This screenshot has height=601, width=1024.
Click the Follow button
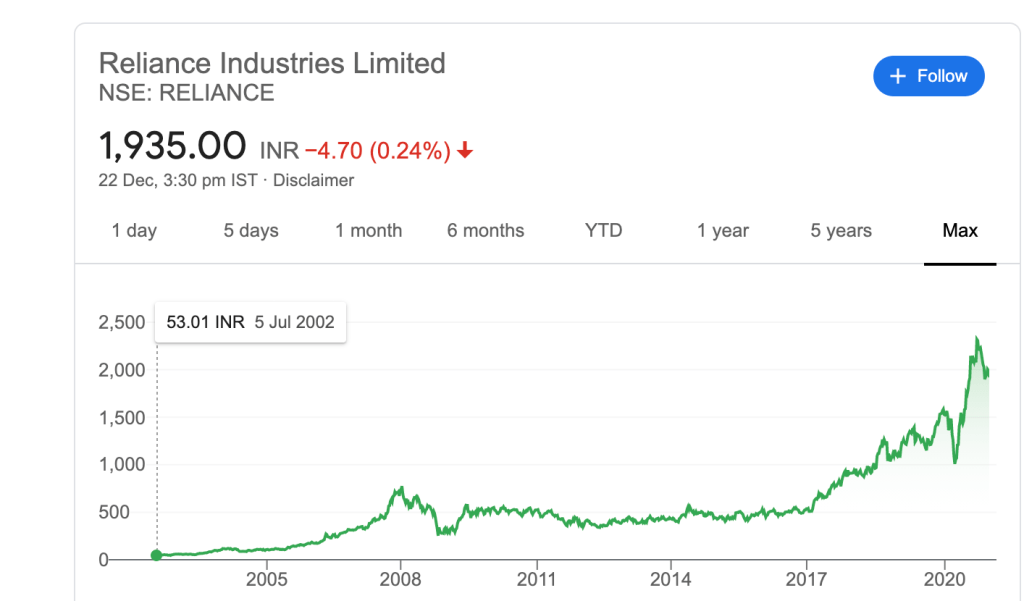coord(928,76)
